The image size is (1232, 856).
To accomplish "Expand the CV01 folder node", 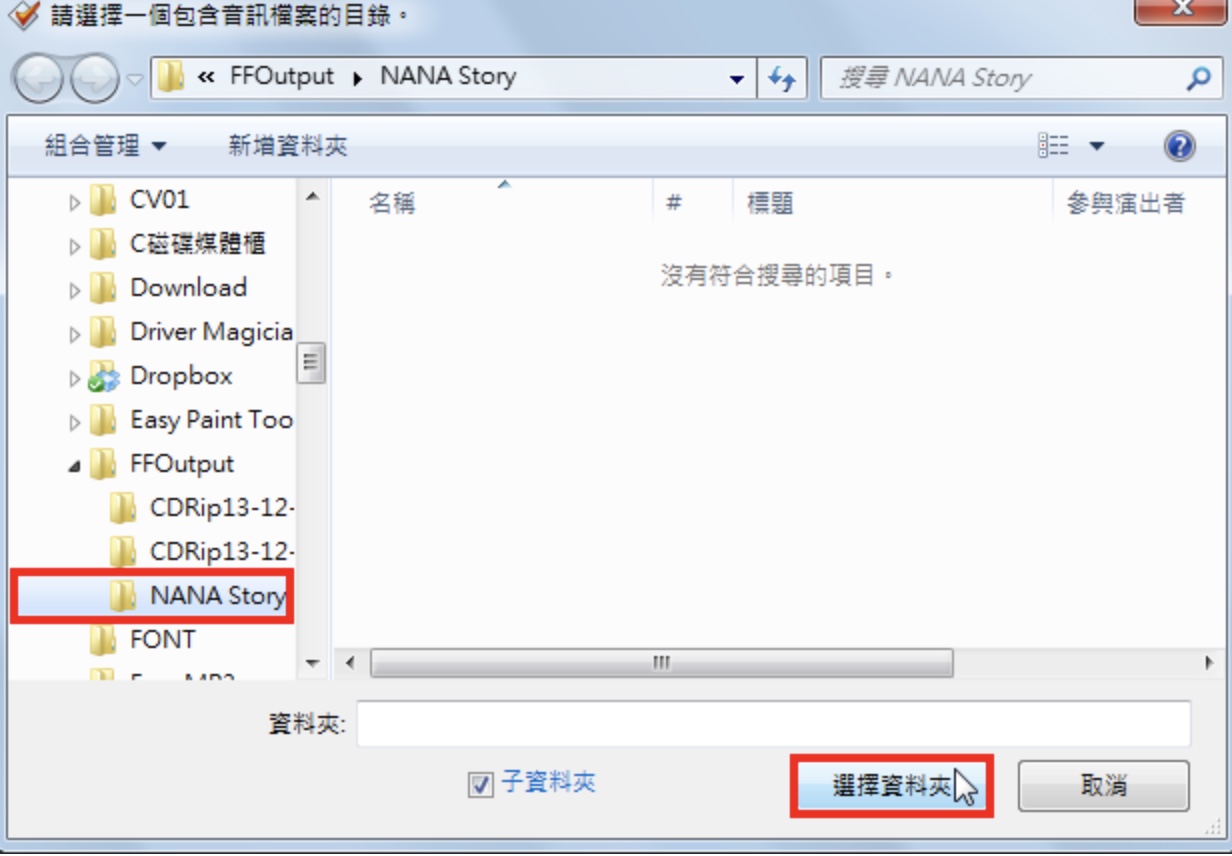I will pos(75,202).
